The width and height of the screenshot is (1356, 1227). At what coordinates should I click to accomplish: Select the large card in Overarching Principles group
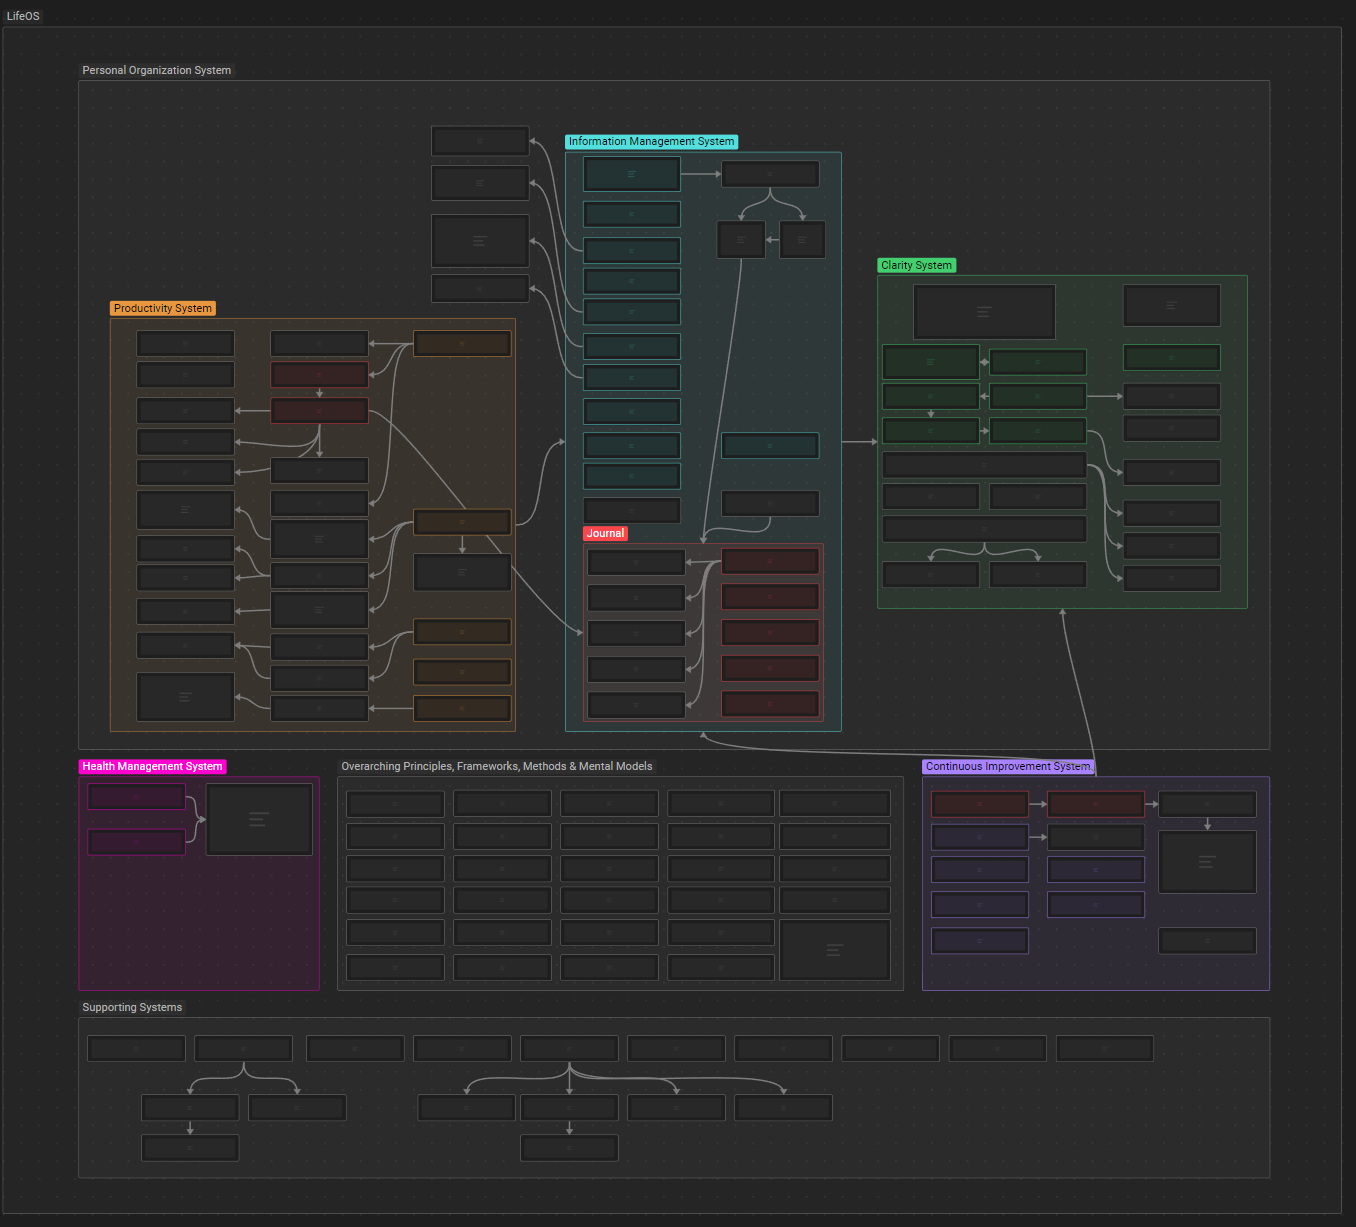[x=835, y=949]
